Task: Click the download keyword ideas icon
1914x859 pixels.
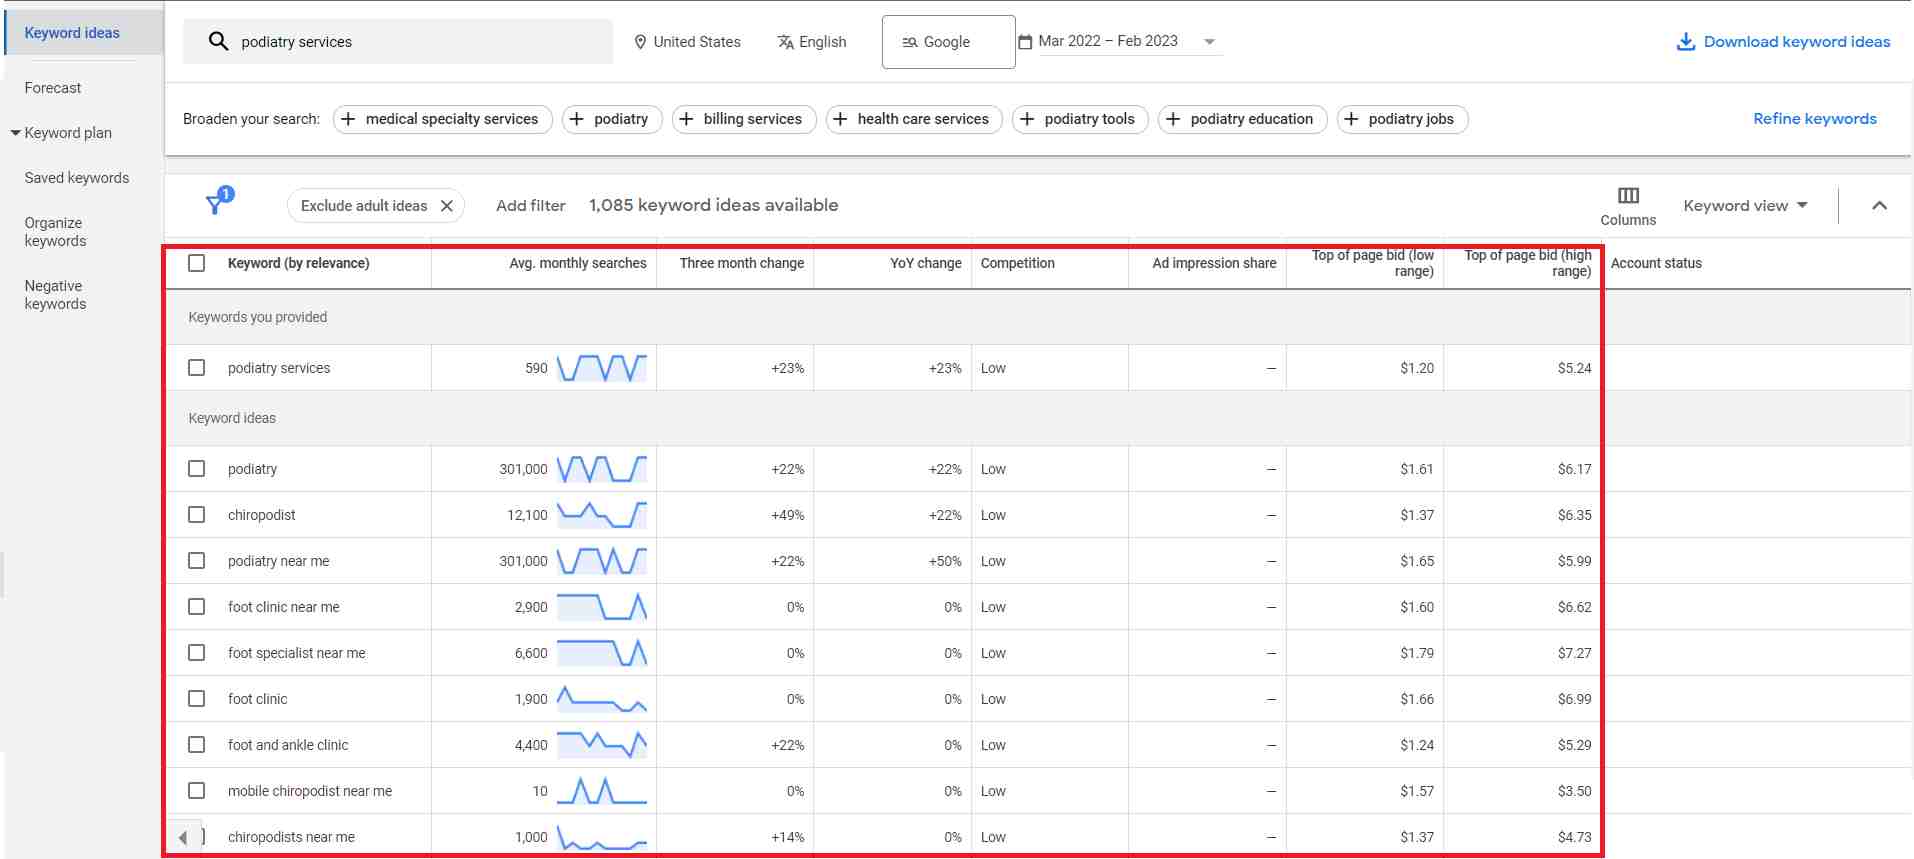Action: 1685,42
